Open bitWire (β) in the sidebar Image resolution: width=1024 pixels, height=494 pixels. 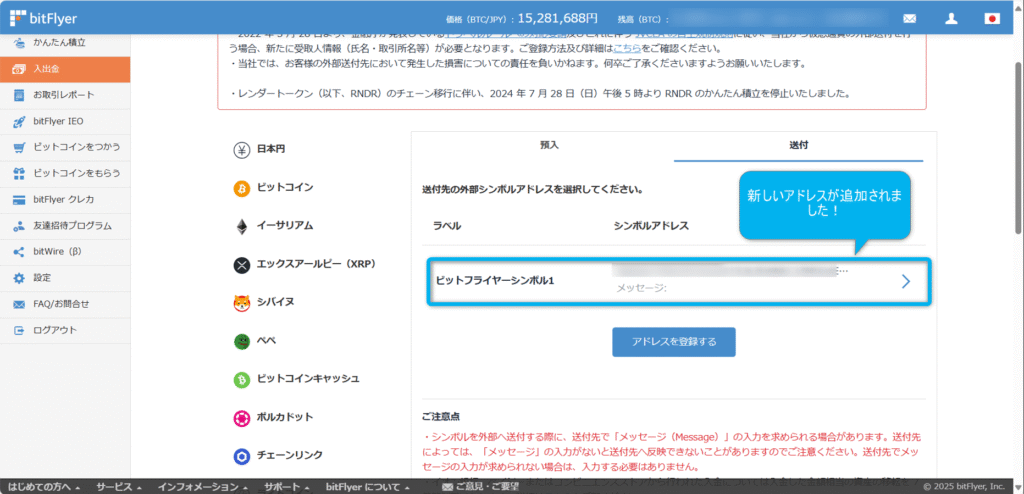tap(65, 252)
